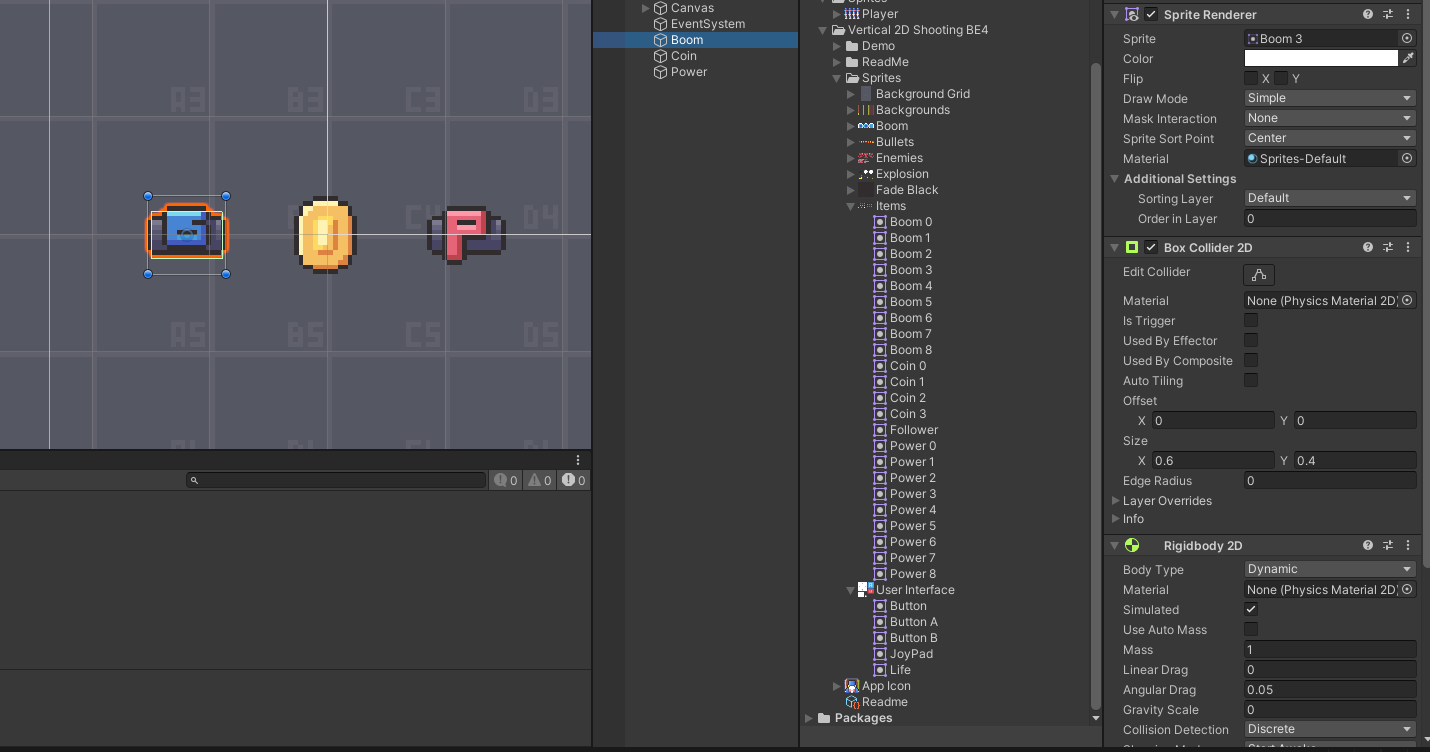Select the blue Boom sprite in Scene view
1430x752 pixels.
(x=187, y=234)
